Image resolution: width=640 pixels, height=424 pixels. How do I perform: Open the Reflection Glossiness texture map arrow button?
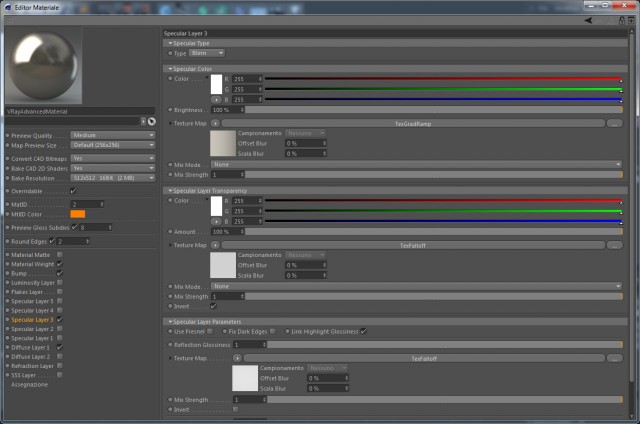click(237, 358)
